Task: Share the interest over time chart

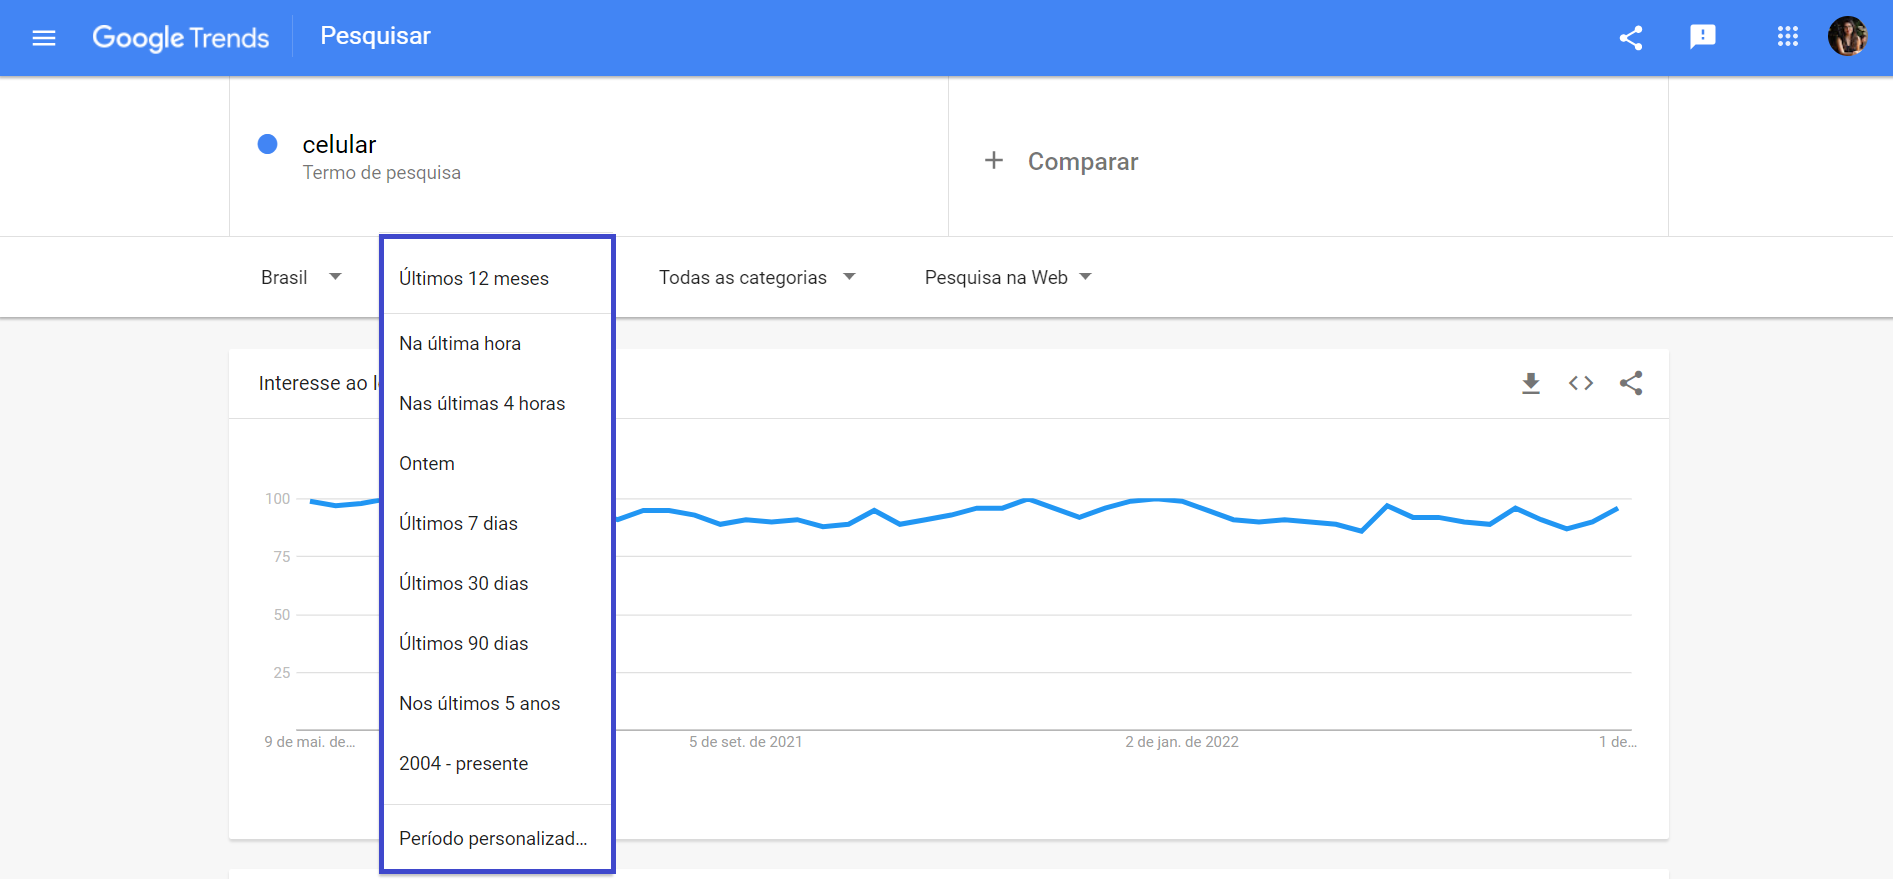Action: pos(1631,383)
